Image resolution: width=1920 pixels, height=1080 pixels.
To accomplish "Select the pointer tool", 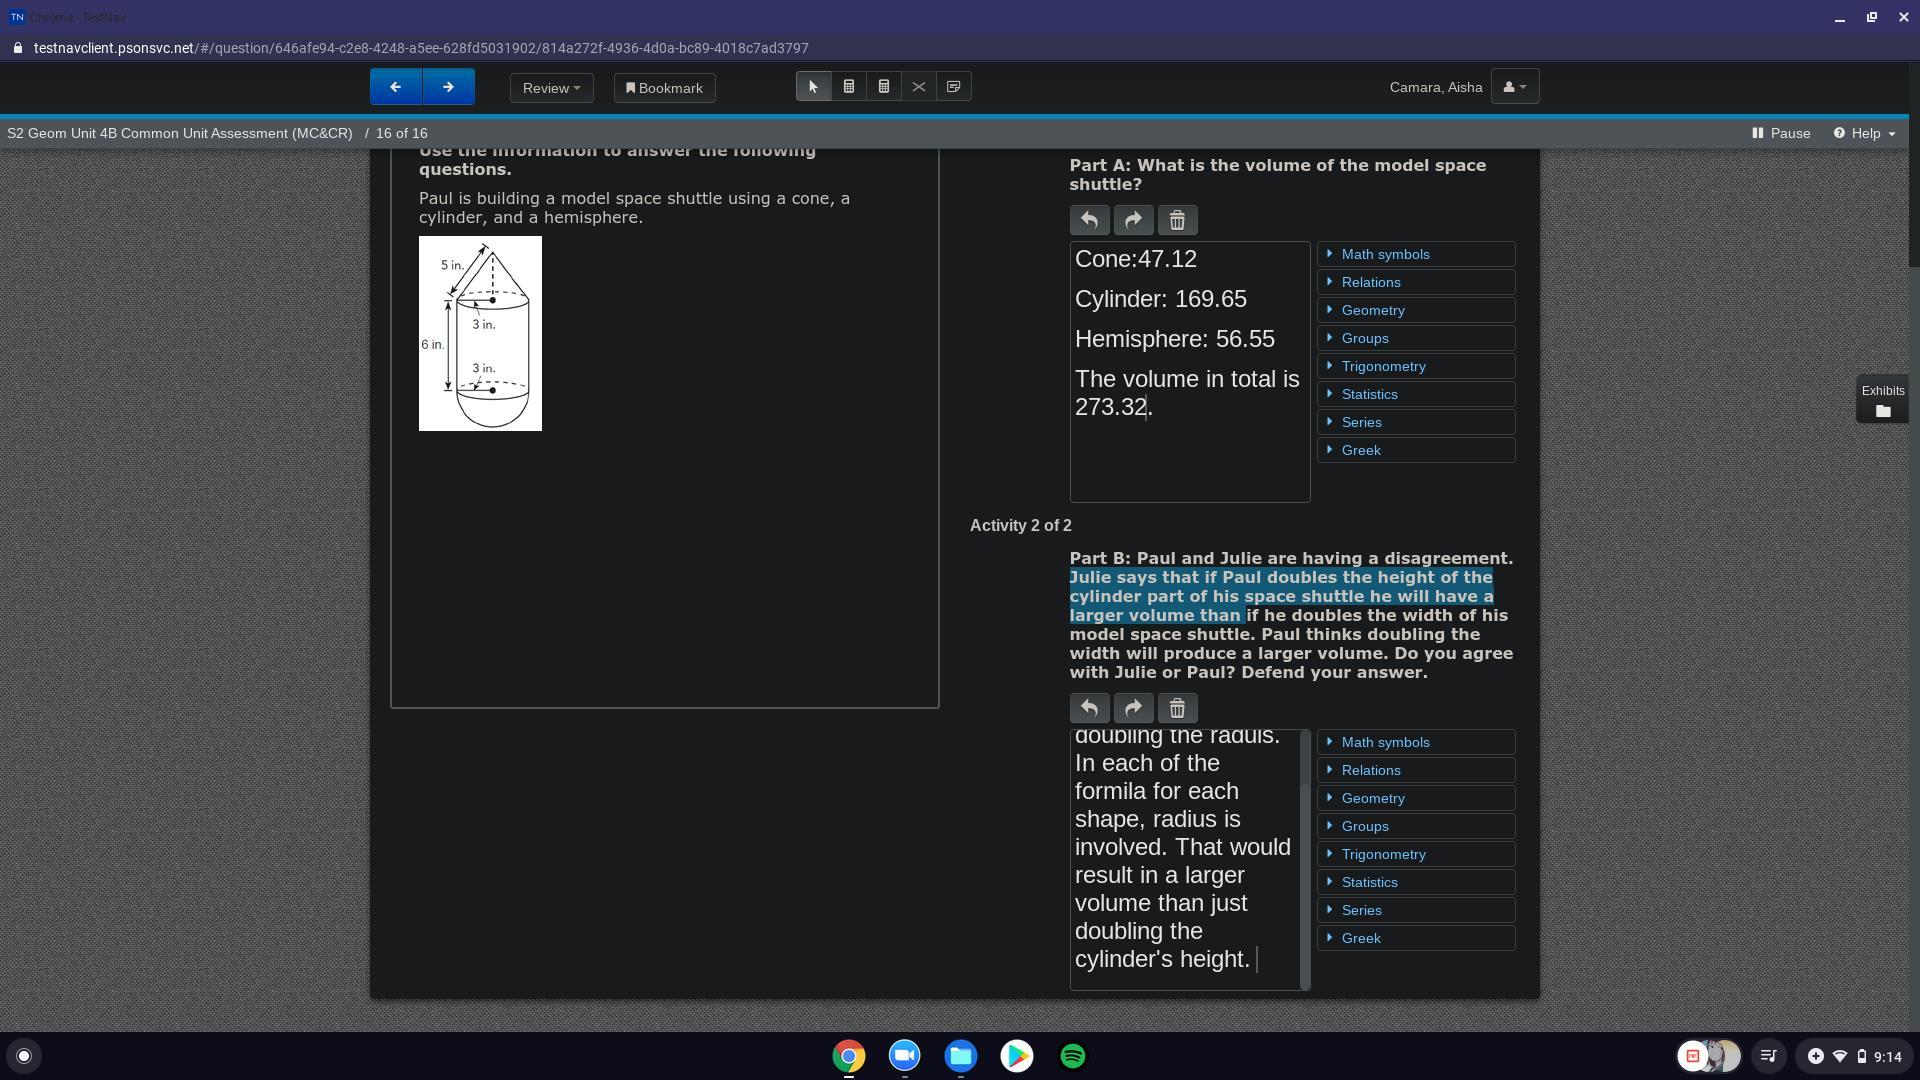I will (x=813, y=87).
